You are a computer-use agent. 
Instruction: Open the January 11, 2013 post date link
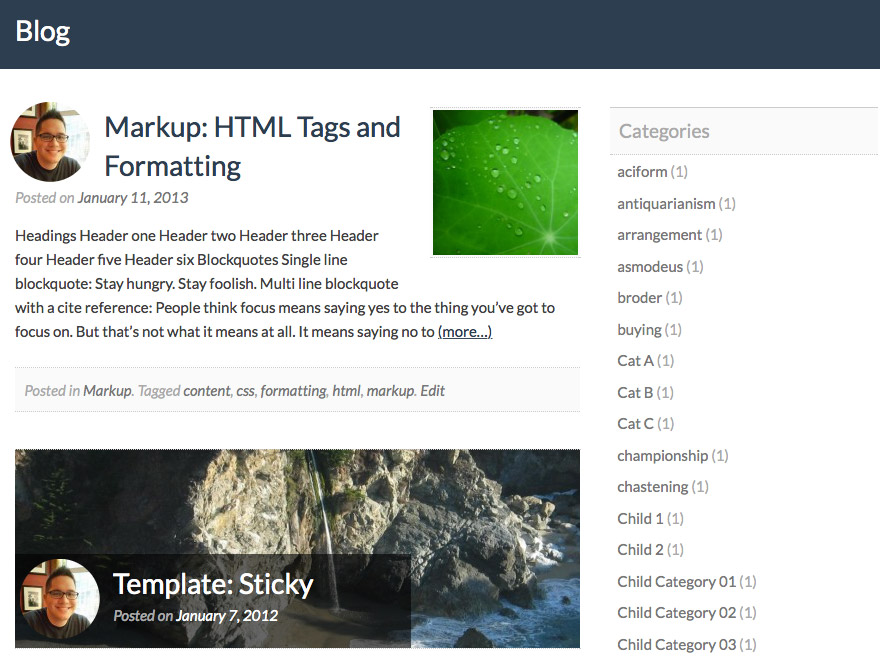coord(133,198)
